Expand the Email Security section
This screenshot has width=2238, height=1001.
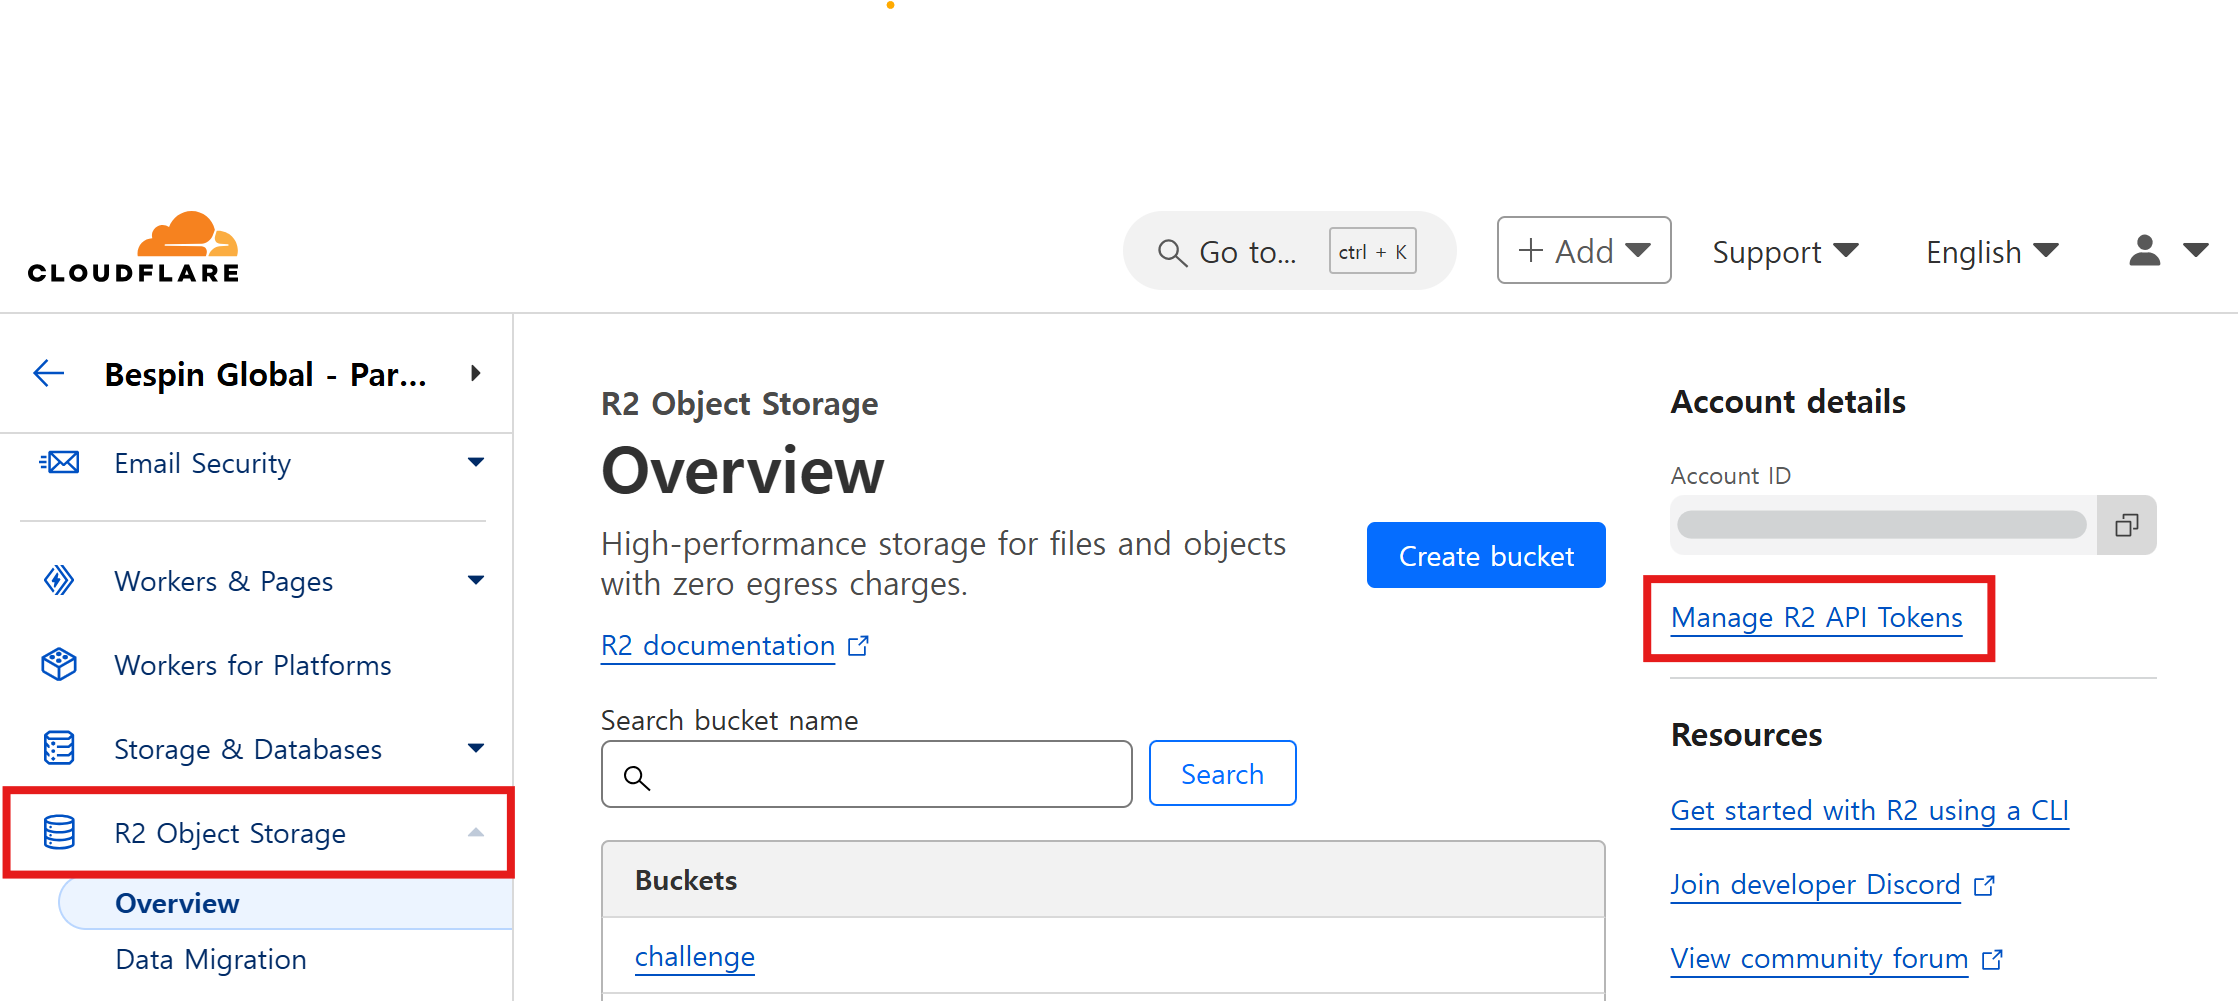tap(476, 463)
